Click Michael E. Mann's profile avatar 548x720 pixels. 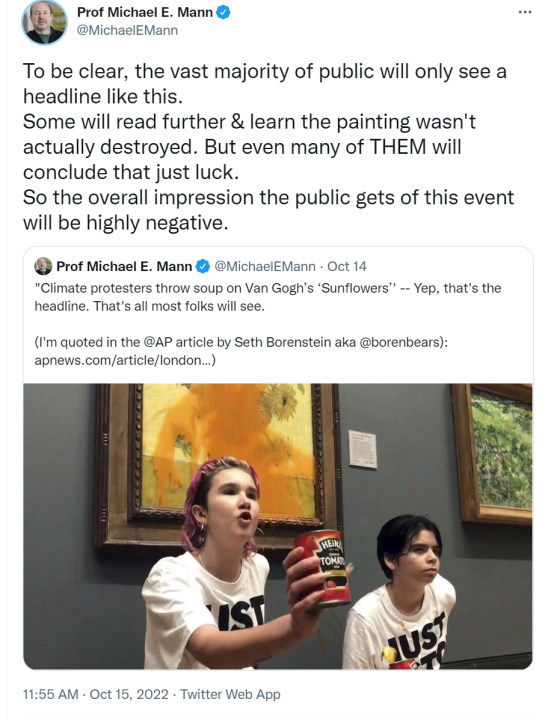click(x=45, y=22)
